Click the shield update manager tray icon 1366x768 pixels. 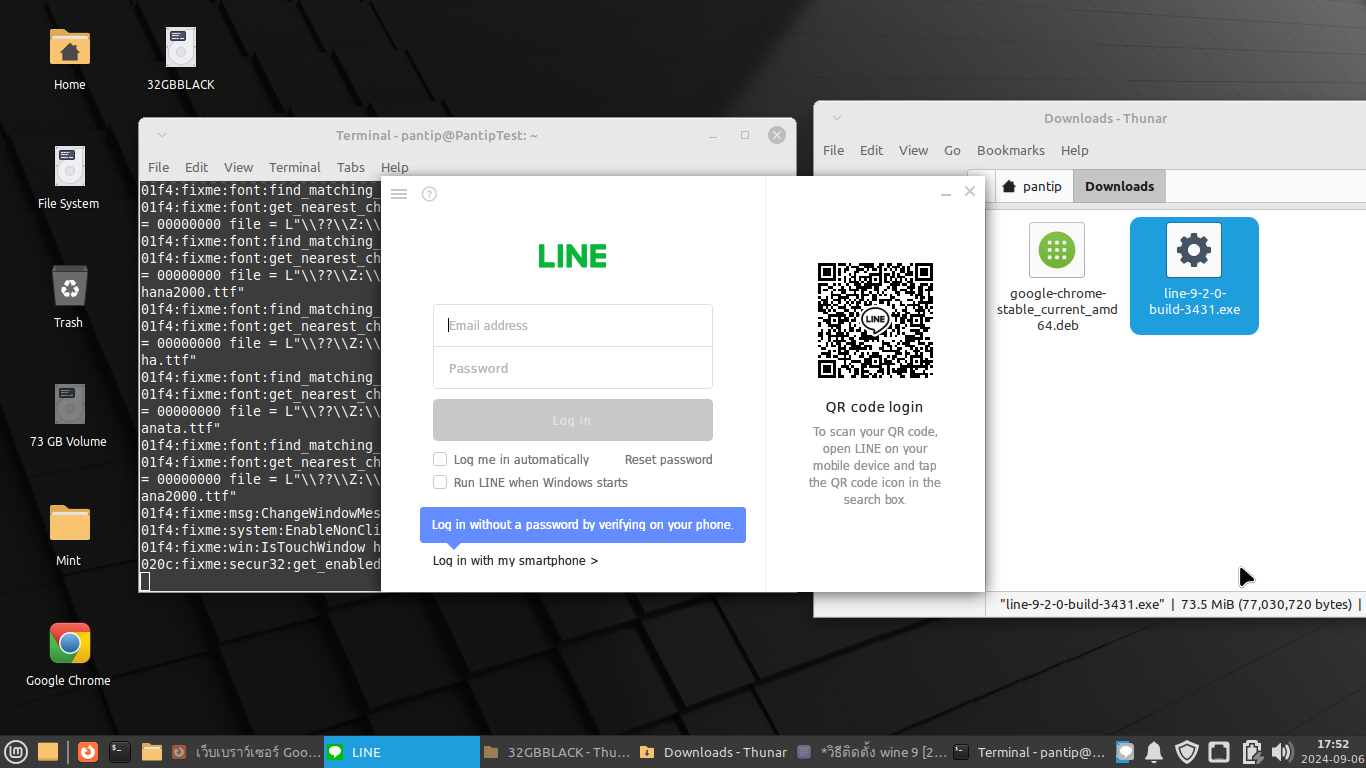pyautogui.click(x=1186, y=752)
